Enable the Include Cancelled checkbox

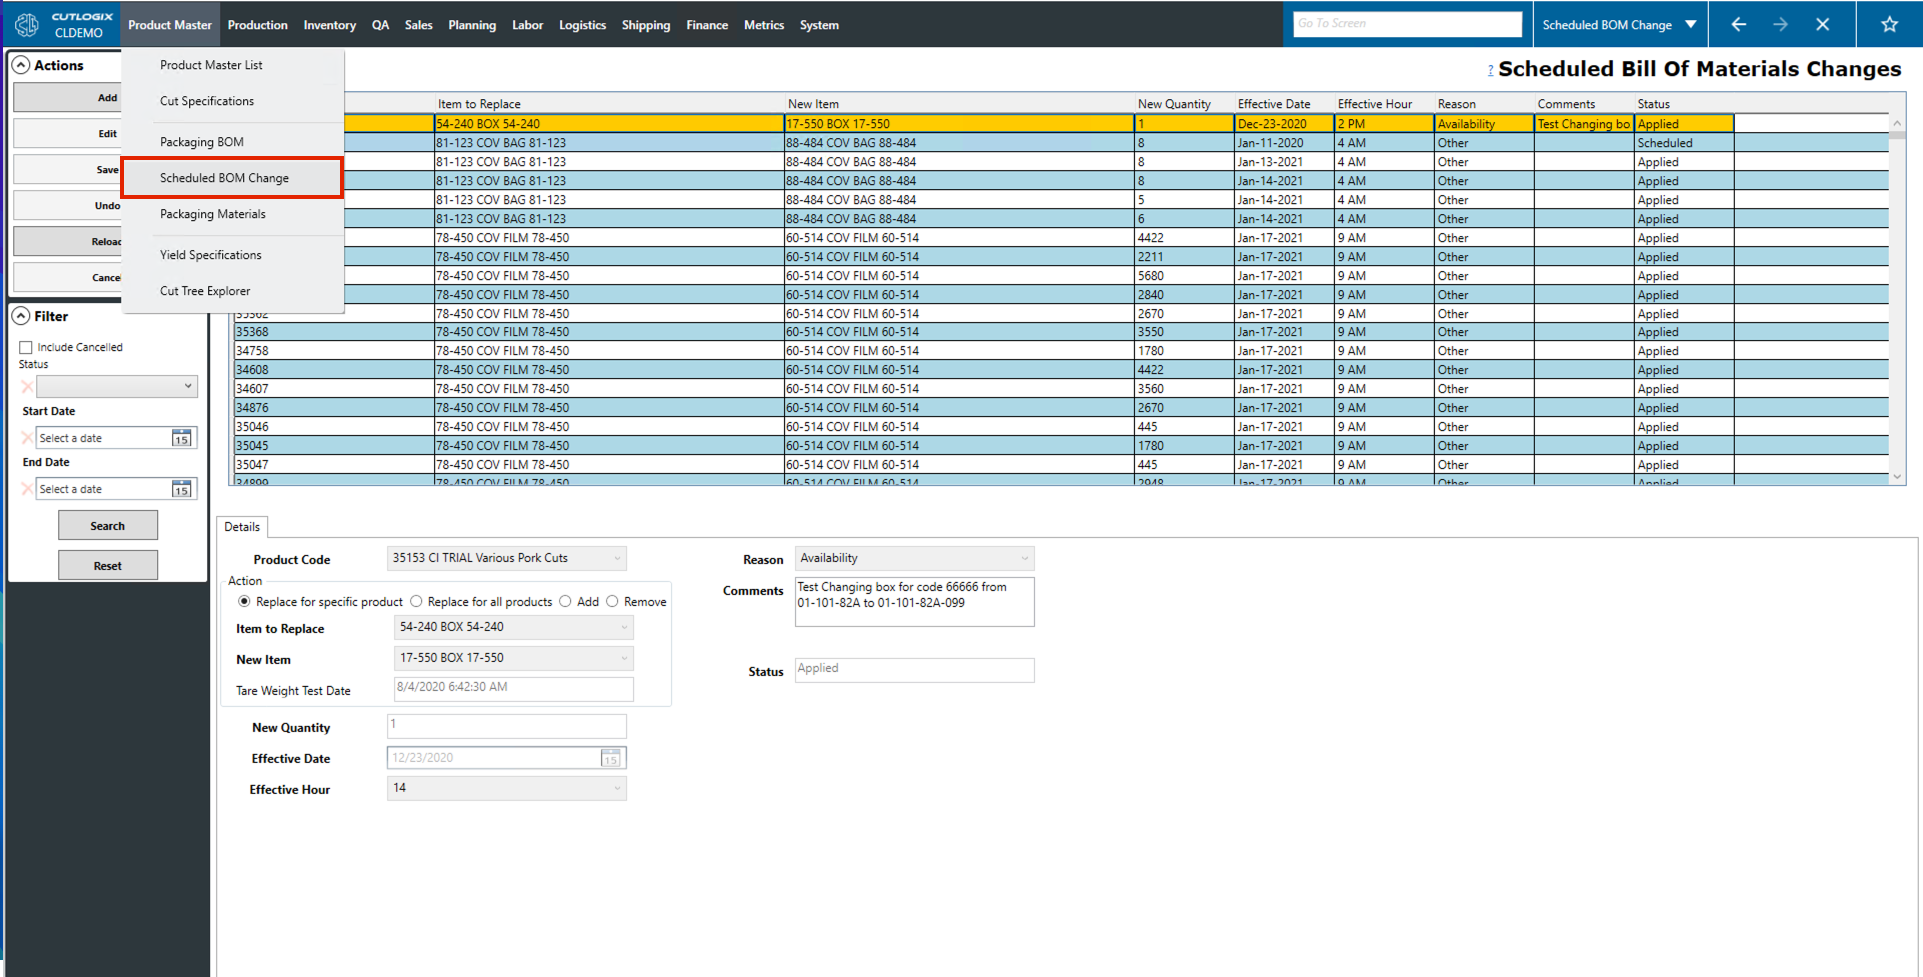pos(26,347)
